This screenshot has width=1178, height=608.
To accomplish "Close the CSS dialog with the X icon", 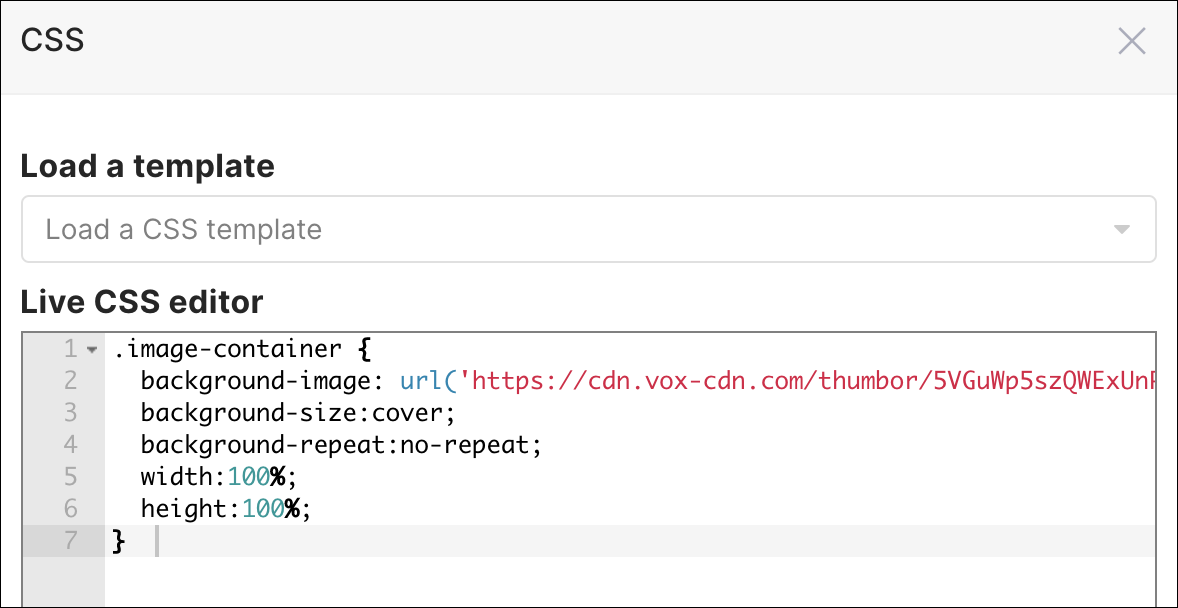I will pyautogui.click(x=1131, y=41).
